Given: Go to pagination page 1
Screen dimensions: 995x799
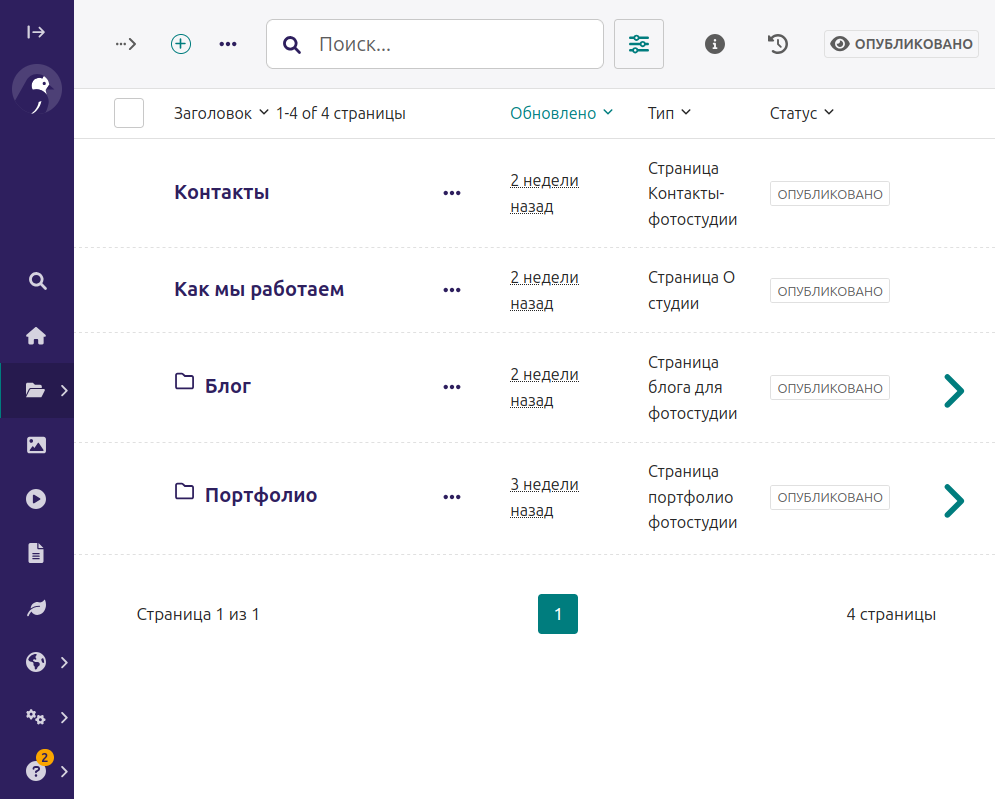Looking at the screenshot, I should (558, 614).
